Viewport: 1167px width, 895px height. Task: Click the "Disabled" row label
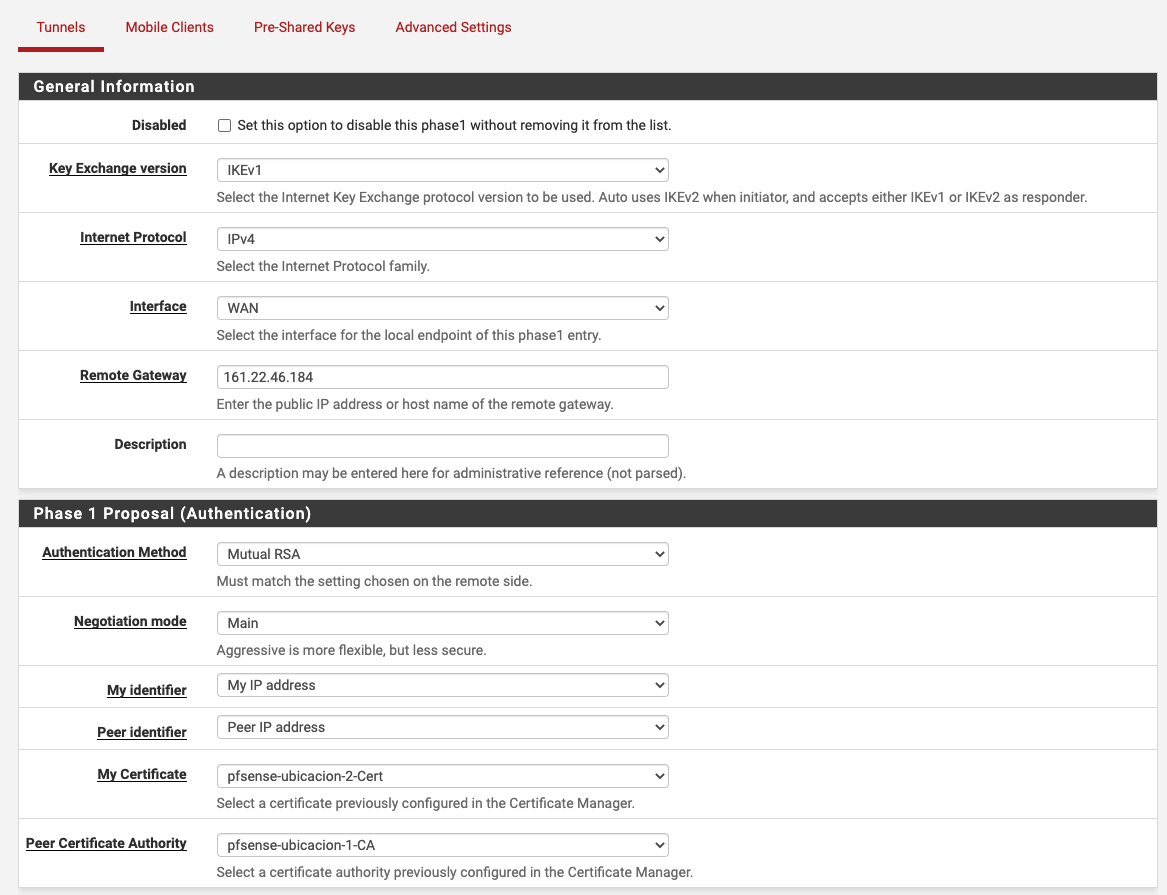159,126
